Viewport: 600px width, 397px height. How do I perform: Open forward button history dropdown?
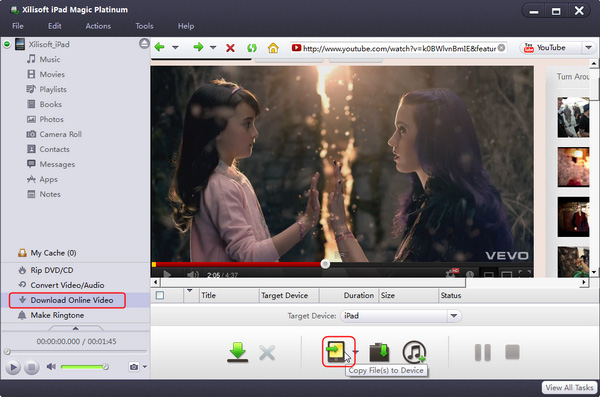pos(213,48)
